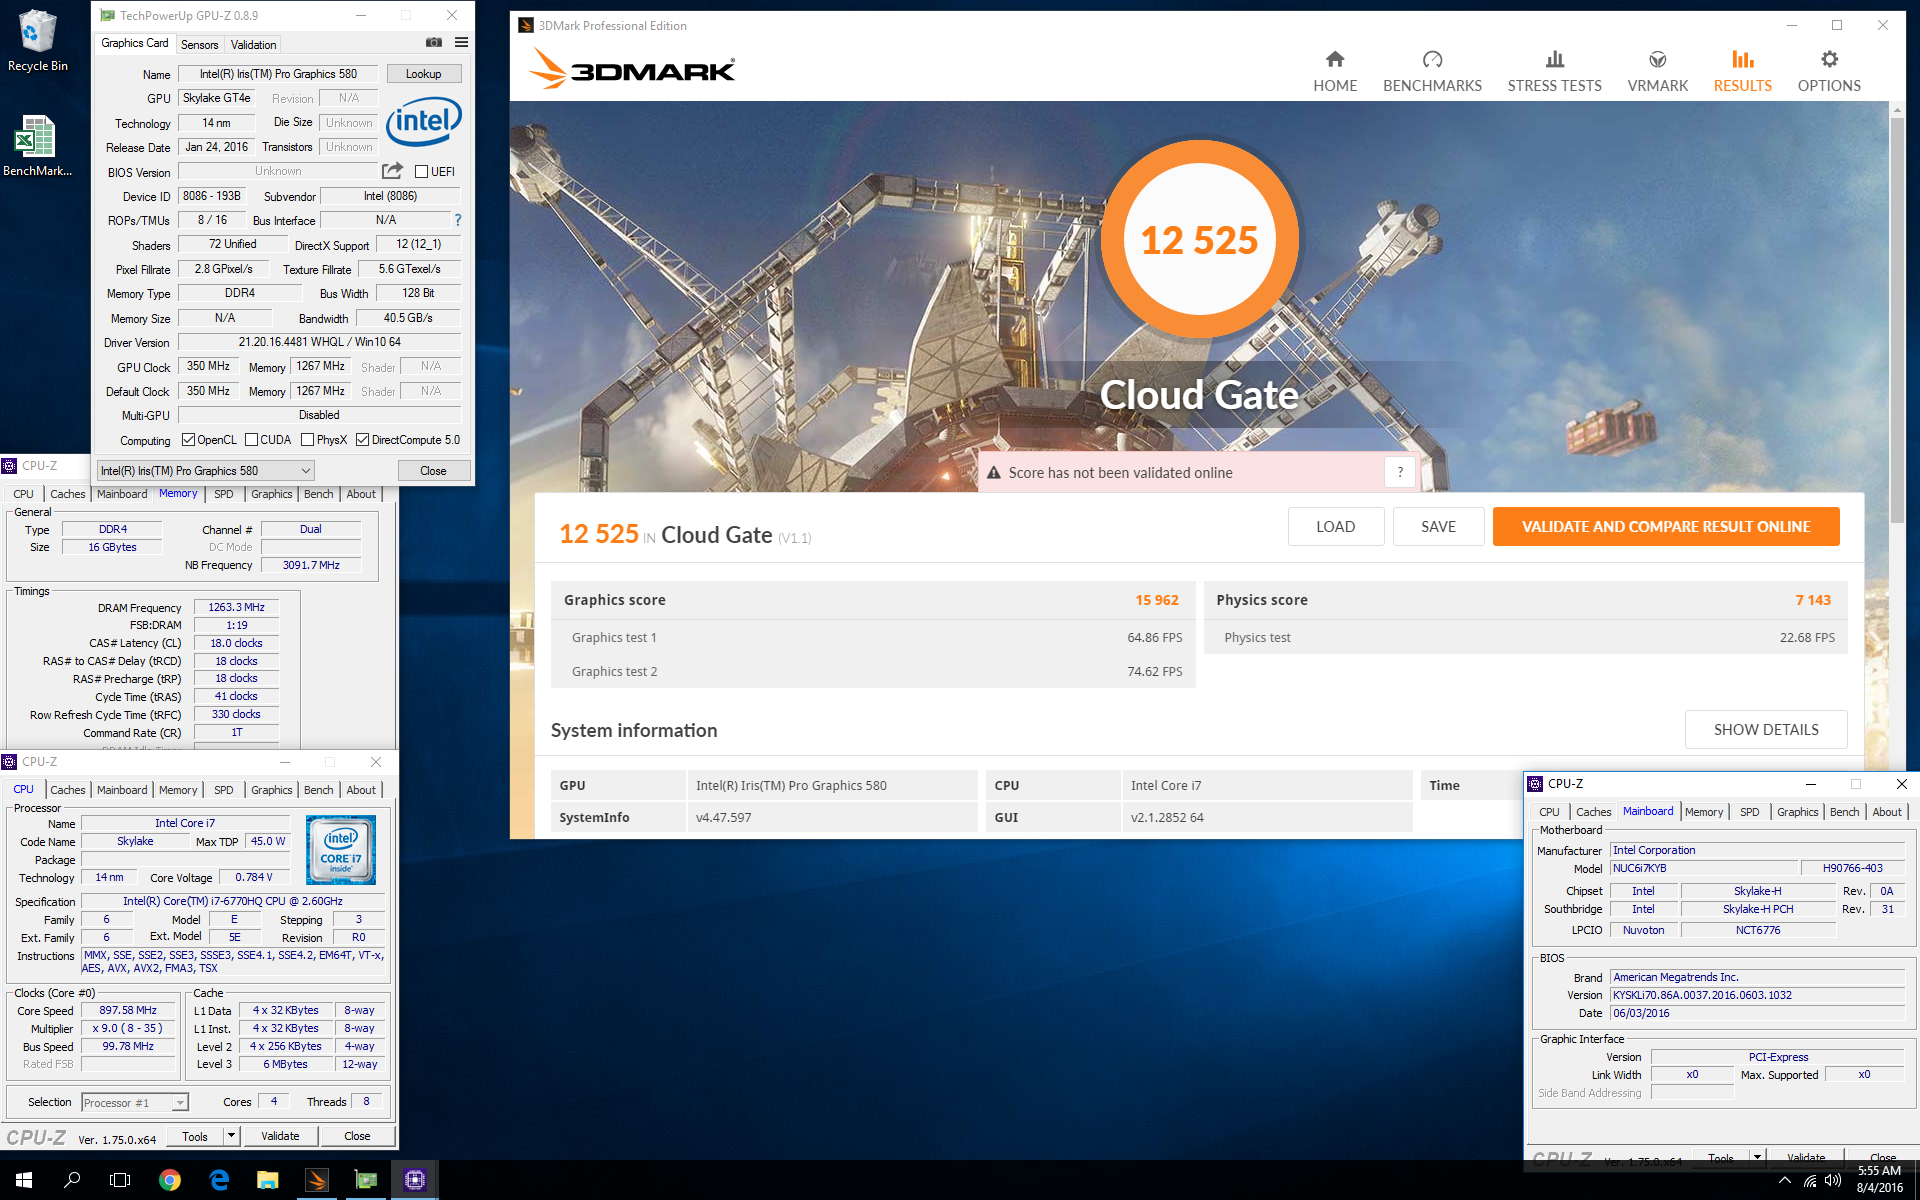
Task: Open File Explorer from taskbar
Action: (267, 1180)
